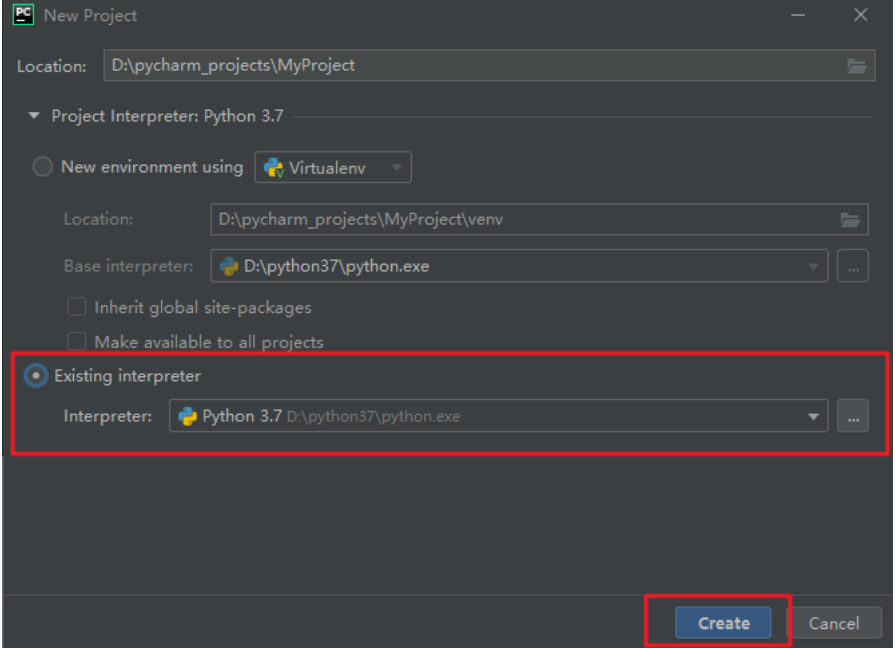Viewport: 895px width, 648px height.
Task: Click Python icon in Virtualenv dropdown
Action: click(274, 168)
